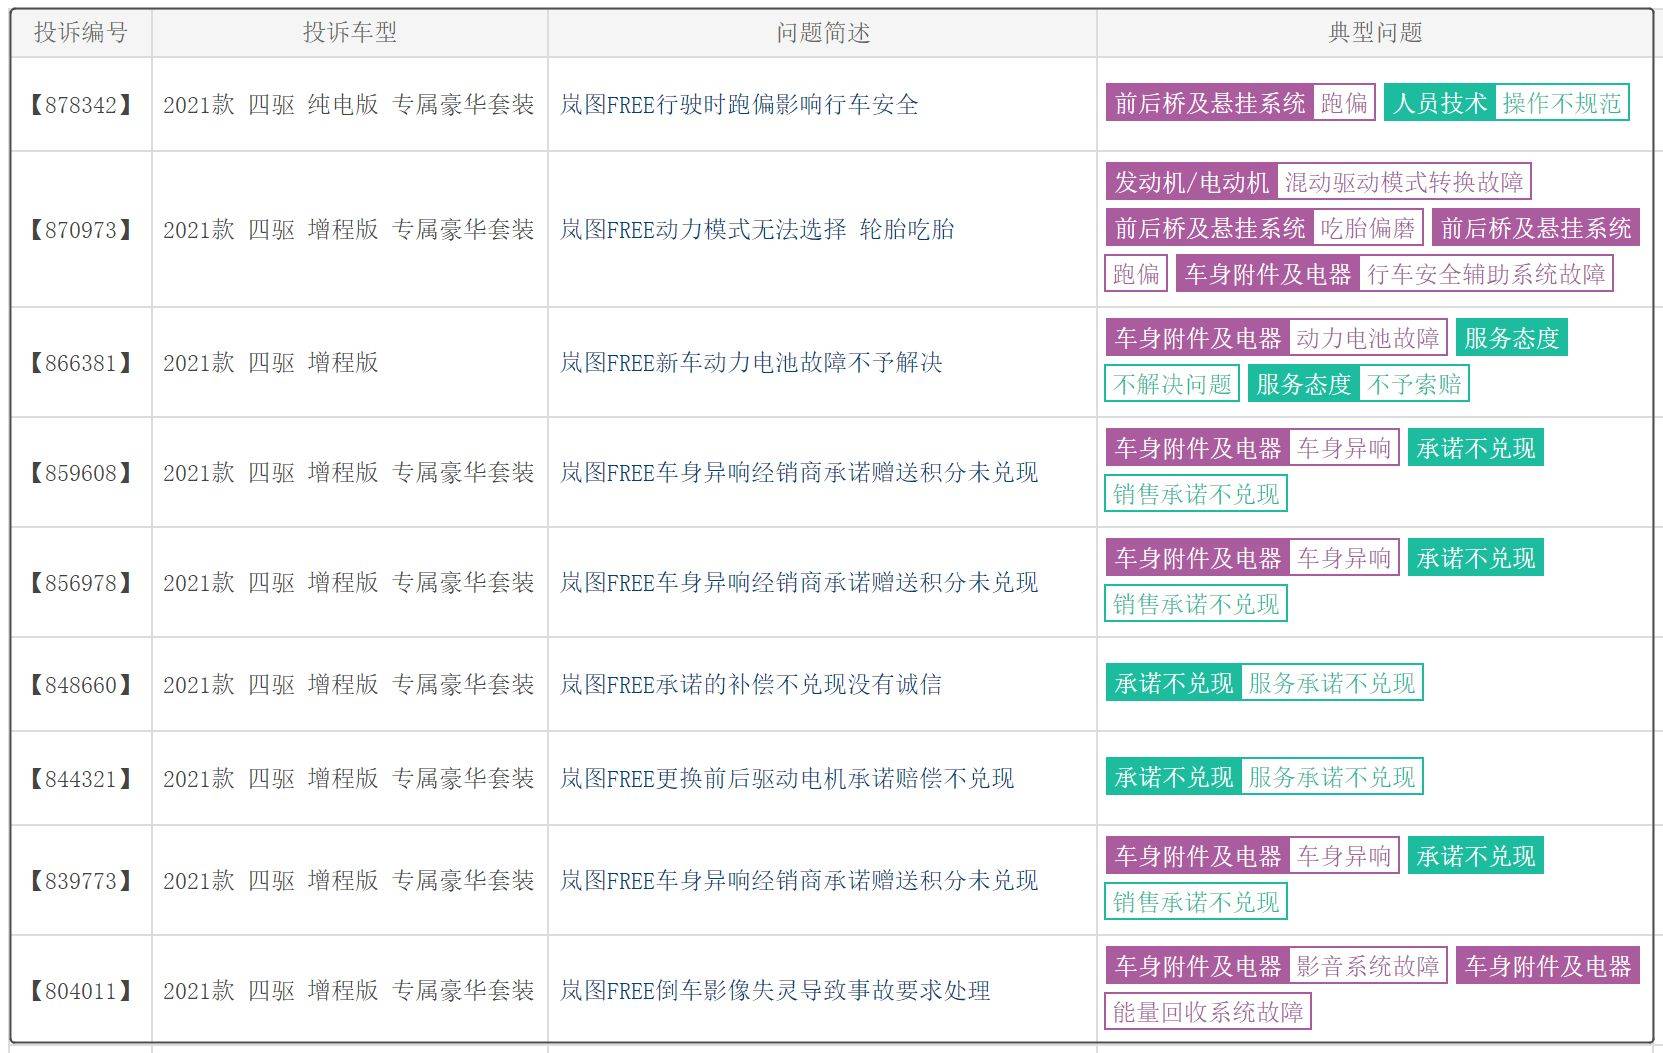Select complaint number 【839773】
This screenshot has height=1053, width=1663.
(81, 880)
